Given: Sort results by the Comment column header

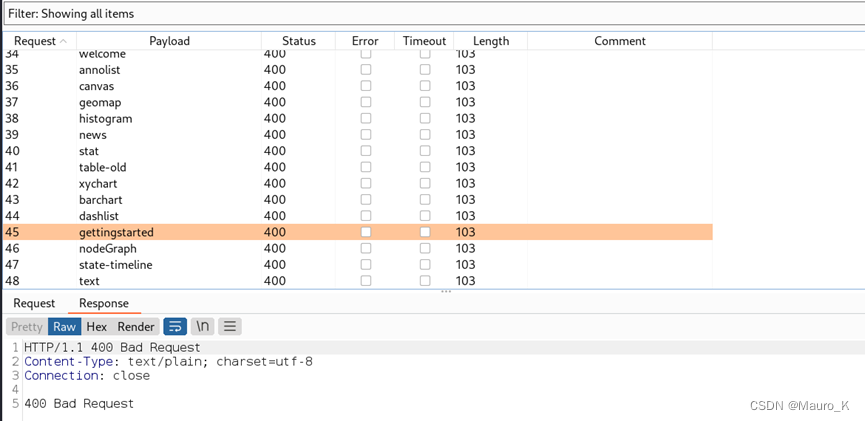Looking at the screenshot, I should [x=620, y=41].
